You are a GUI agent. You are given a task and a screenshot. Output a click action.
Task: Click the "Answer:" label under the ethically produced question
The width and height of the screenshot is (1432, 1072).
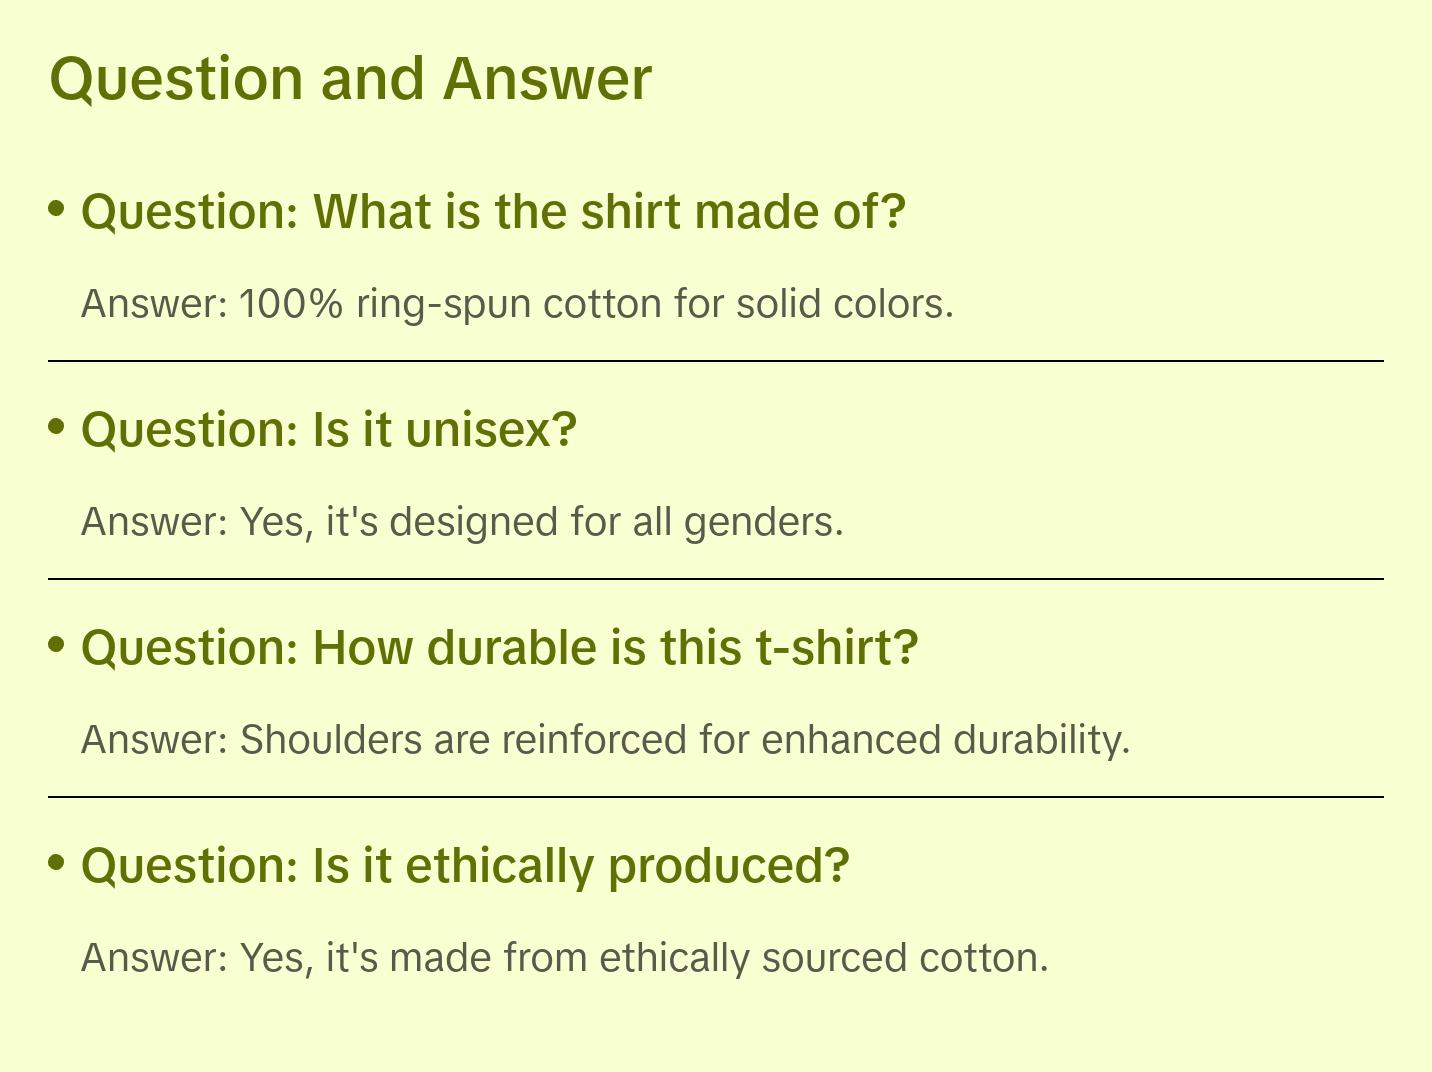pyautogui.click(x=155, y=958)
